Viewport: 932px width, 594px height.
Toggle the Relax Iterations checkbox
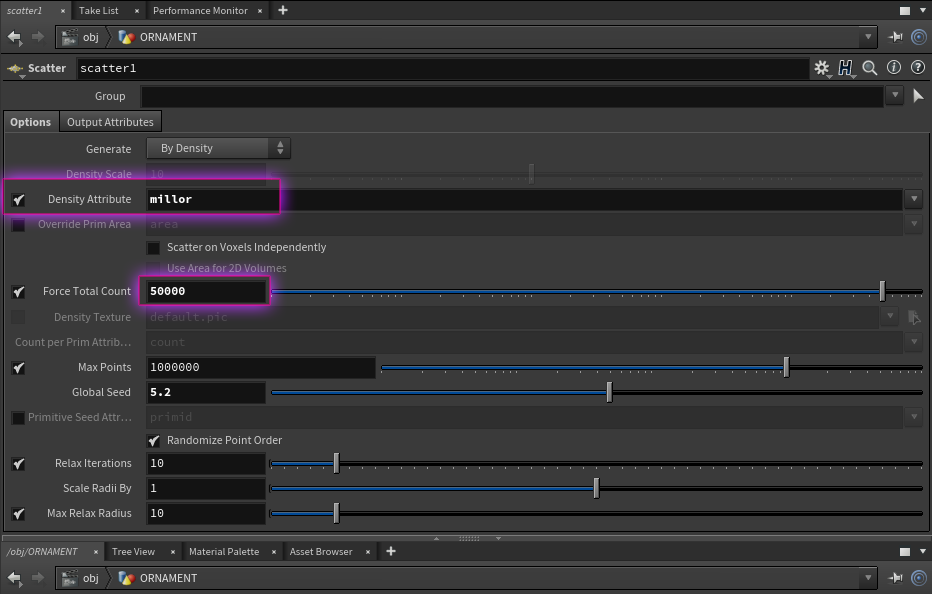(18, 464)
